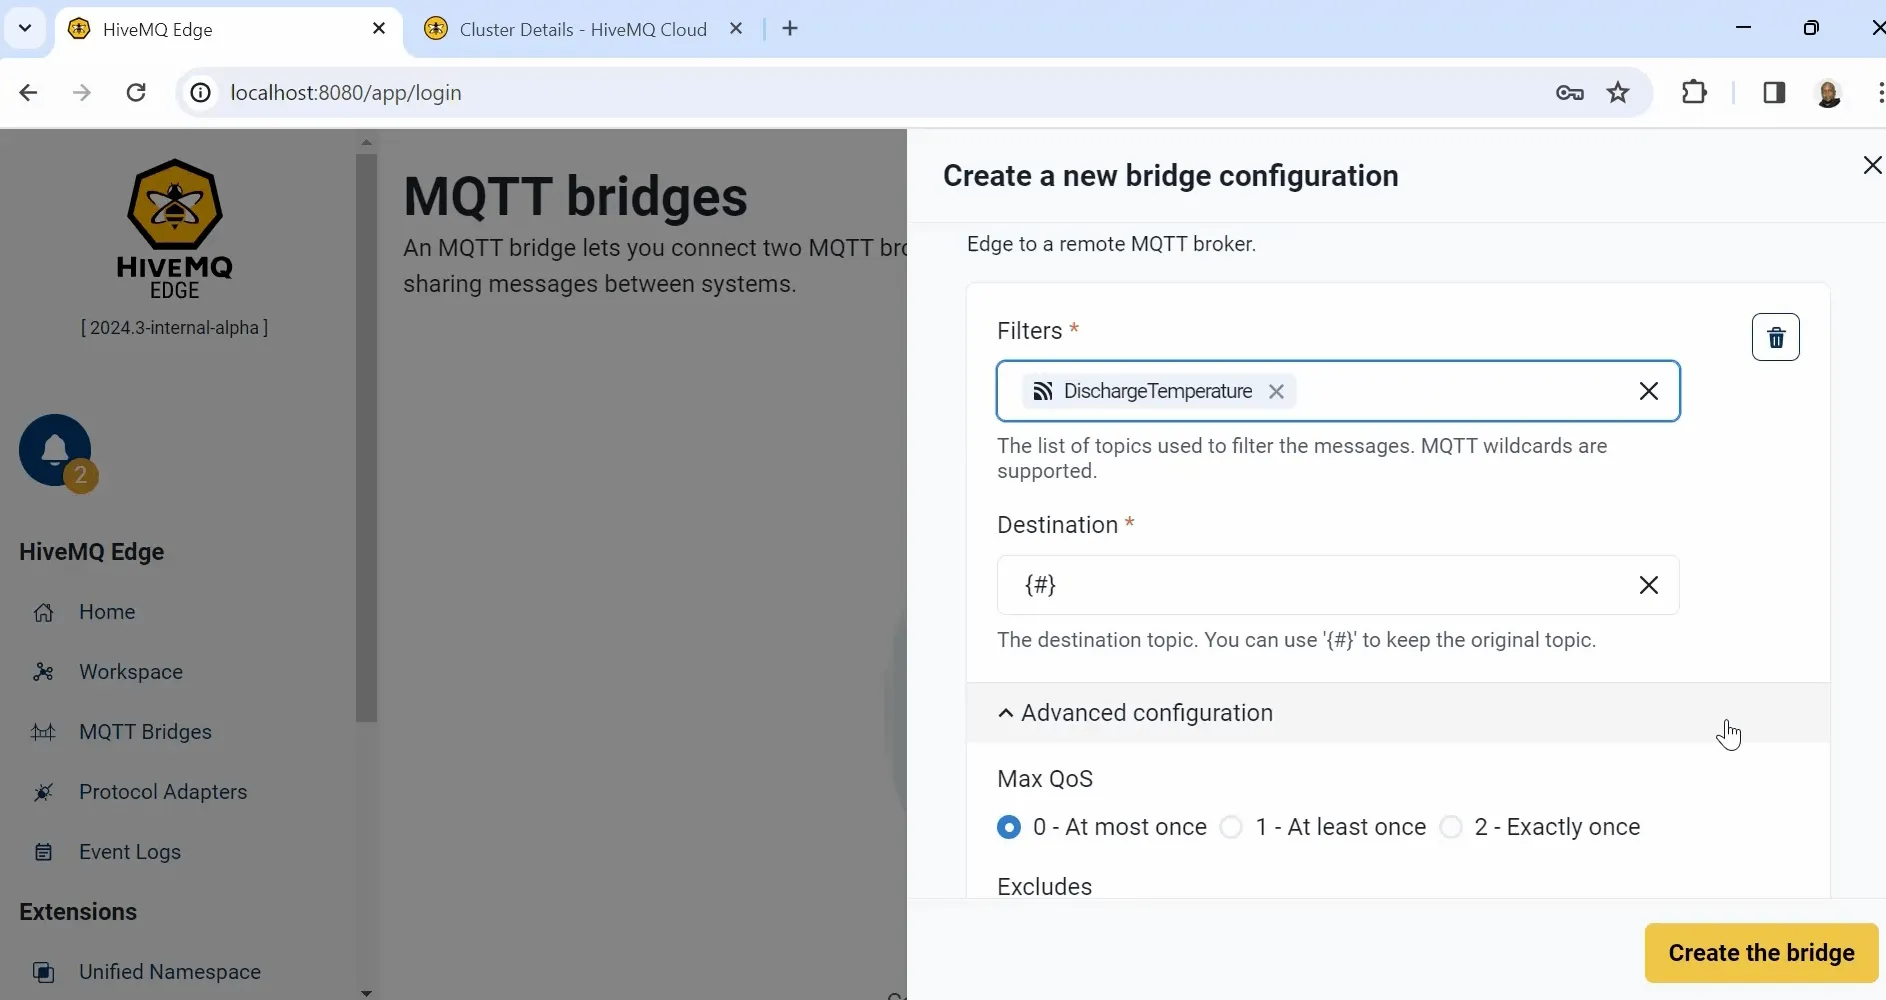The width and height of the screenshot is (1886, 1000).
Task: Click the Workspace sidebar icon
Action: [x=43, y=672]
